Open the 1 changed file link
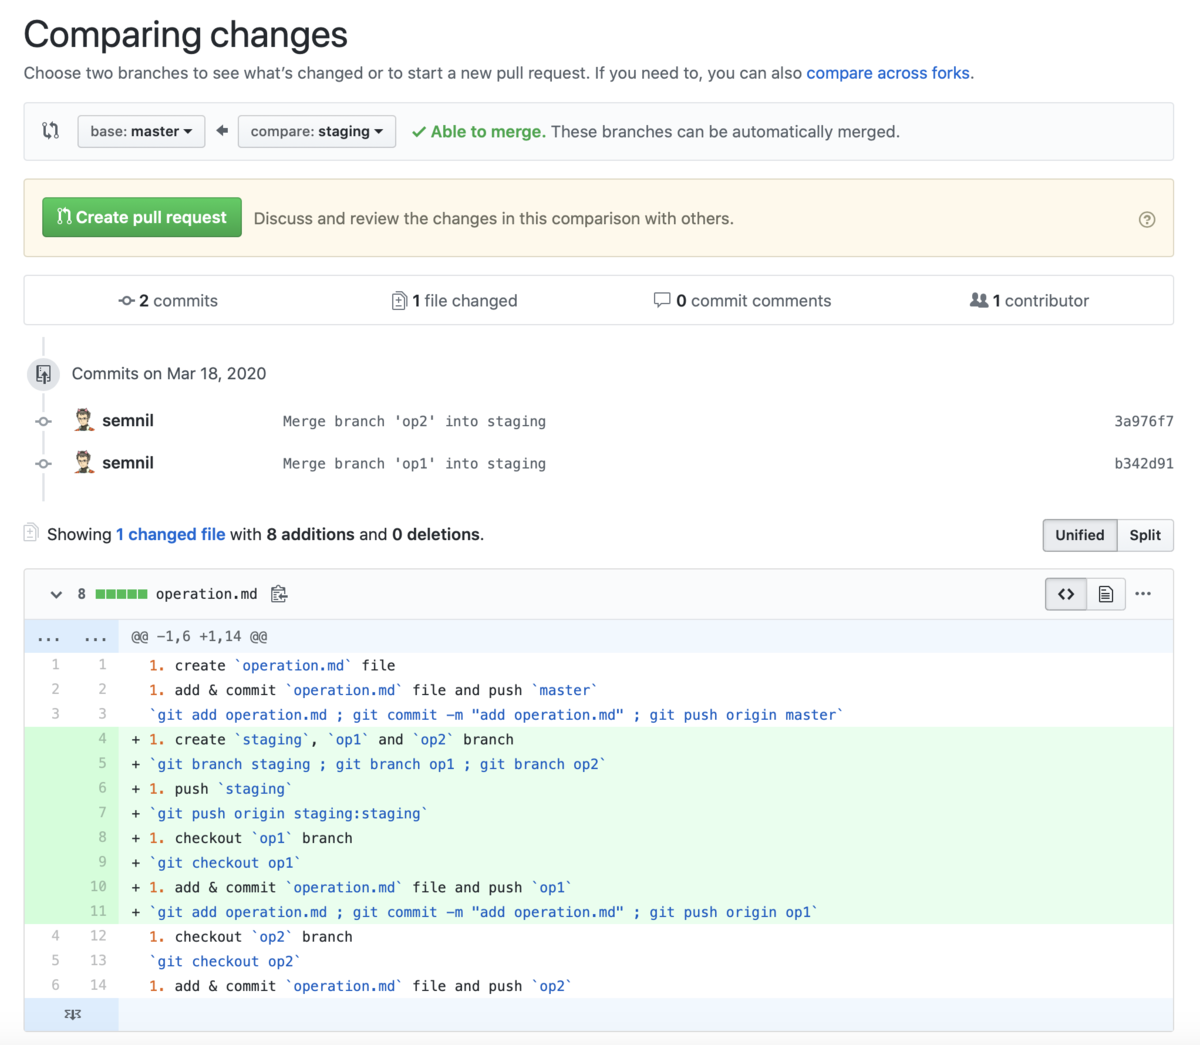1200x1045 pixels. (x=170, y=534)
